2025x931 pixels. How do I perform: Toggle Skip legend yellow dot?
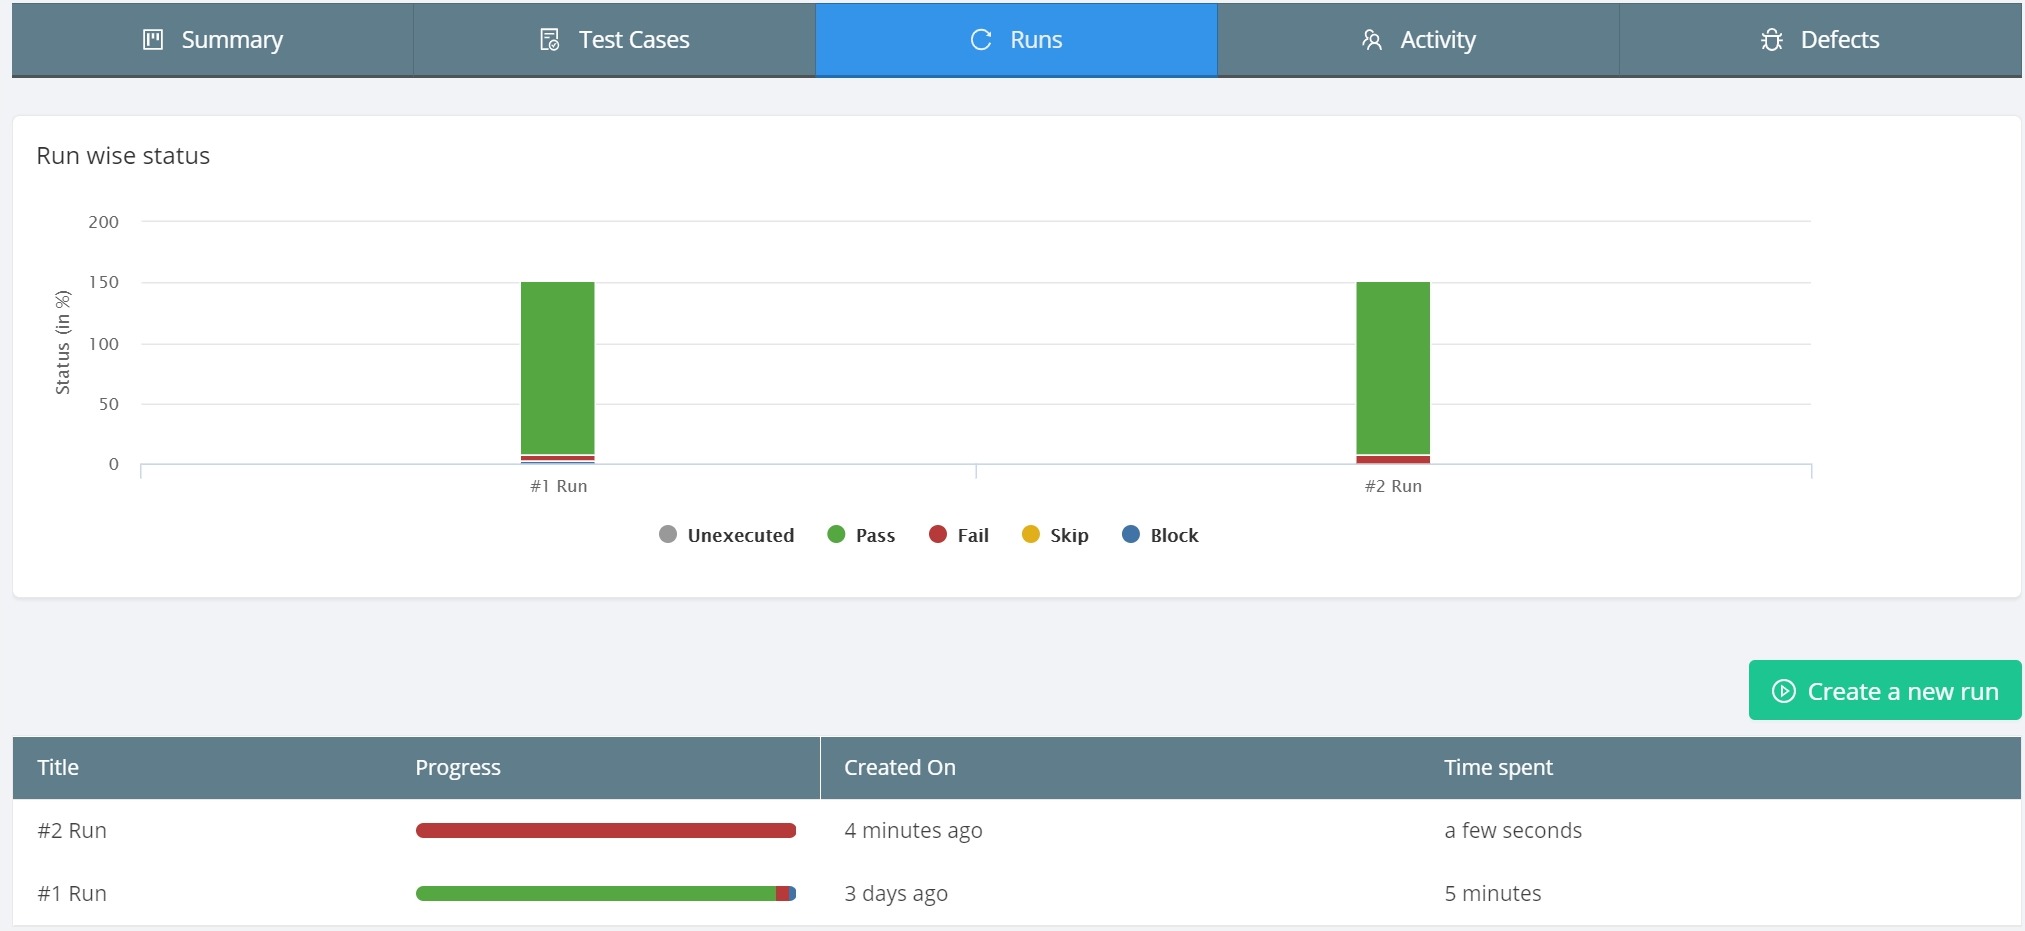(x=1031, y=534)
